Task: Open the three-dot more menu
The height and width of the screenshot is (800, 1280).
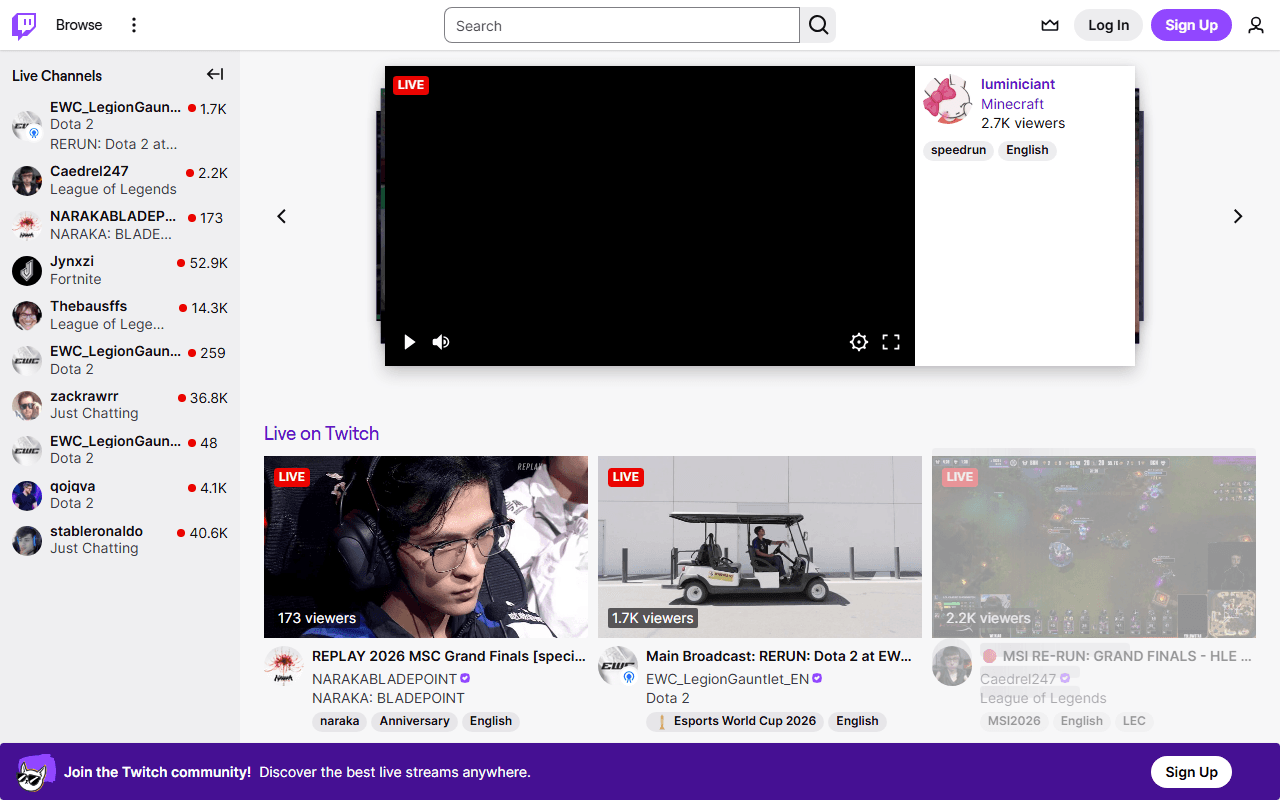Action: click(134, 25)
